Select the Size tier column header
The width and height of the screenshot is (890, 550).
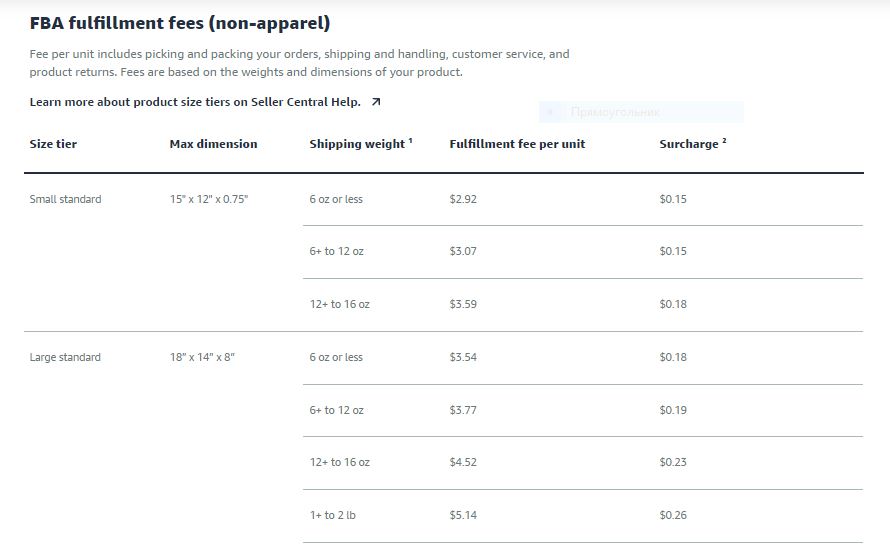click(53, 144)
